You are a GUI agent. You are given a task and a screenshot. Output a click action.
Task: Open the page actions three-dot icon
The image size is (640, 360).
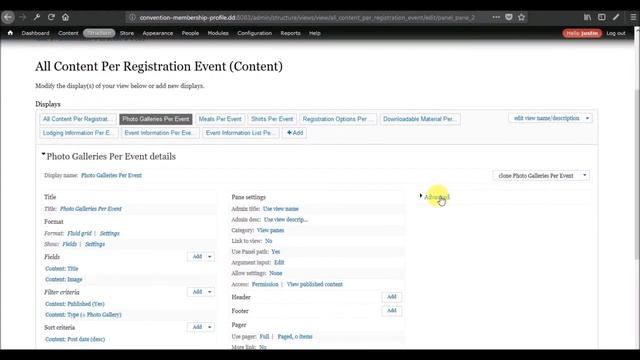tap(496, 17)
